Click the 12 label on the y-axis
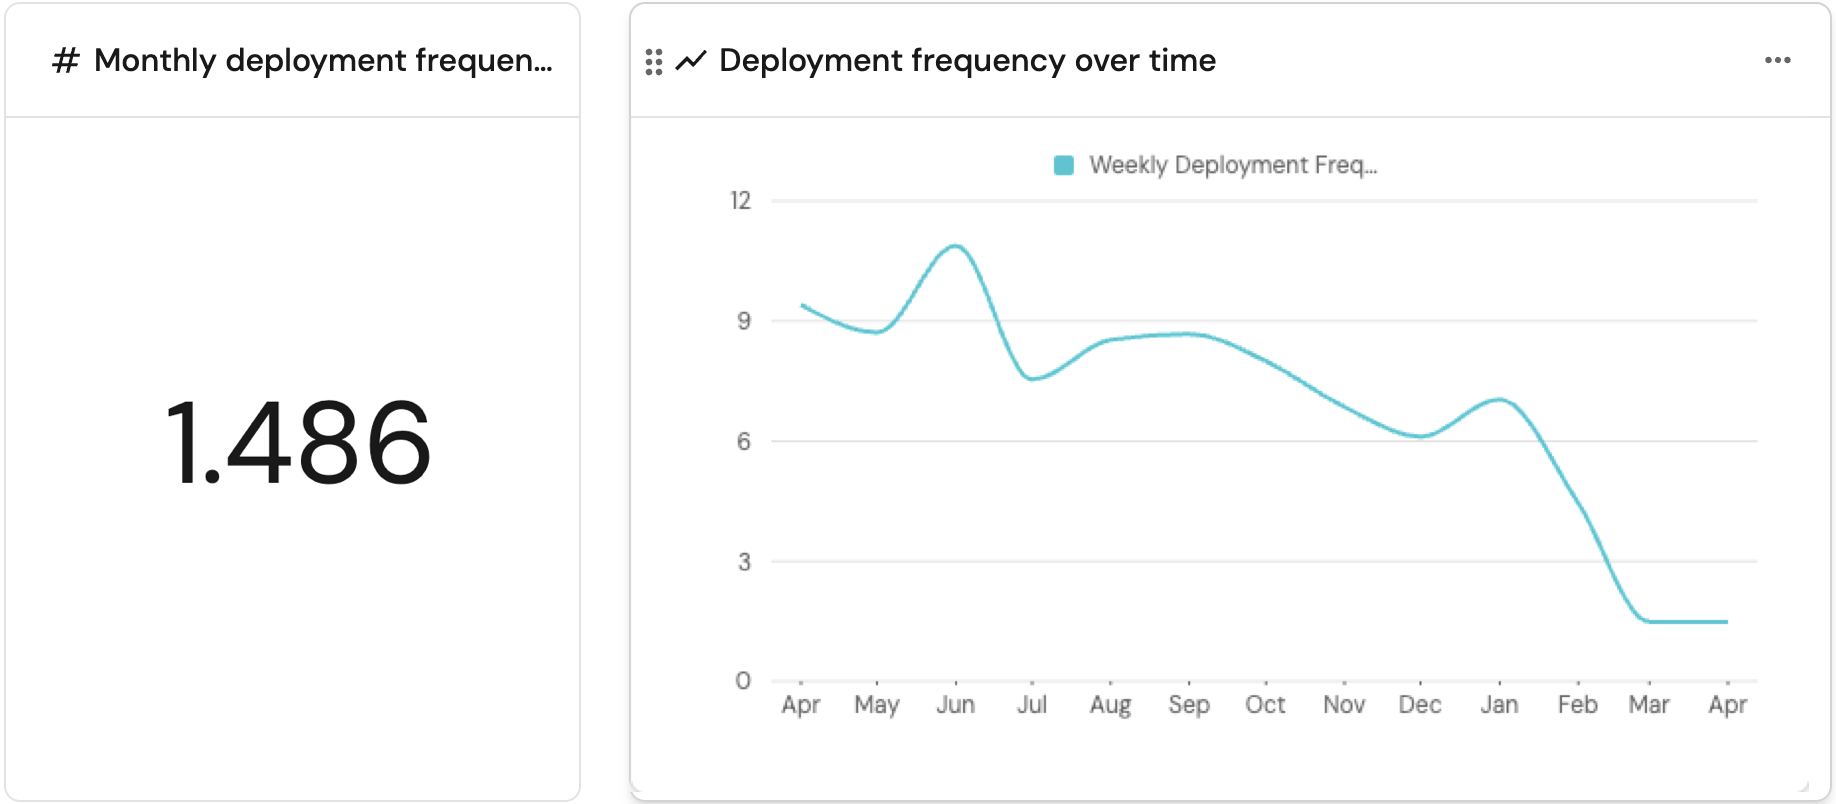The image size is (1836, 804). 740,201
